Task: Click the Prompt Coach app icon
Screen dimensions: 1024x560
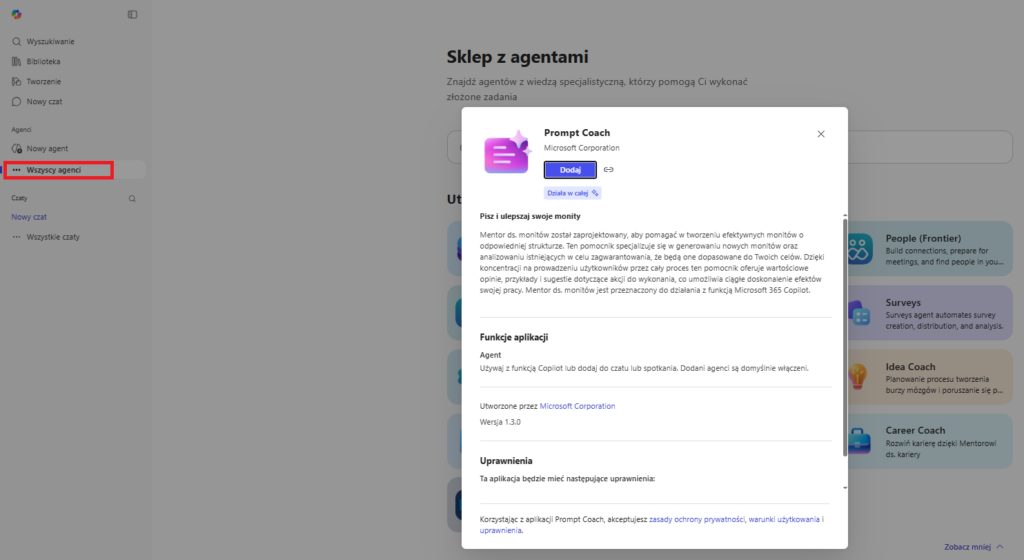Action: tap(507, 153)
